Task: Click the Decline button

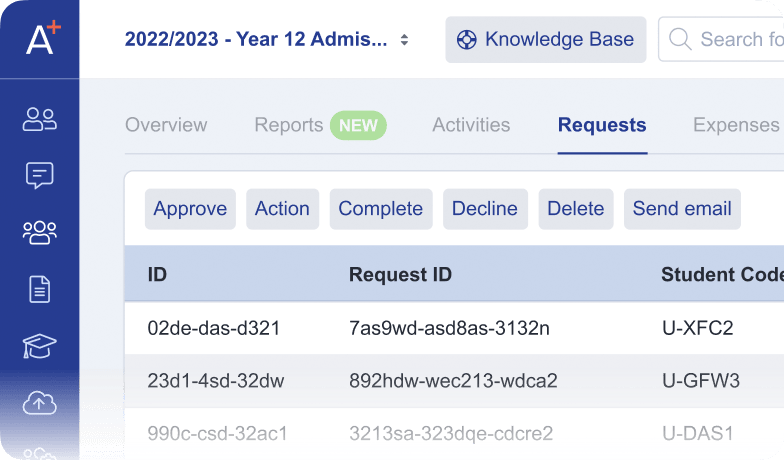Action: pyautogui.click(x=485, y=209)
